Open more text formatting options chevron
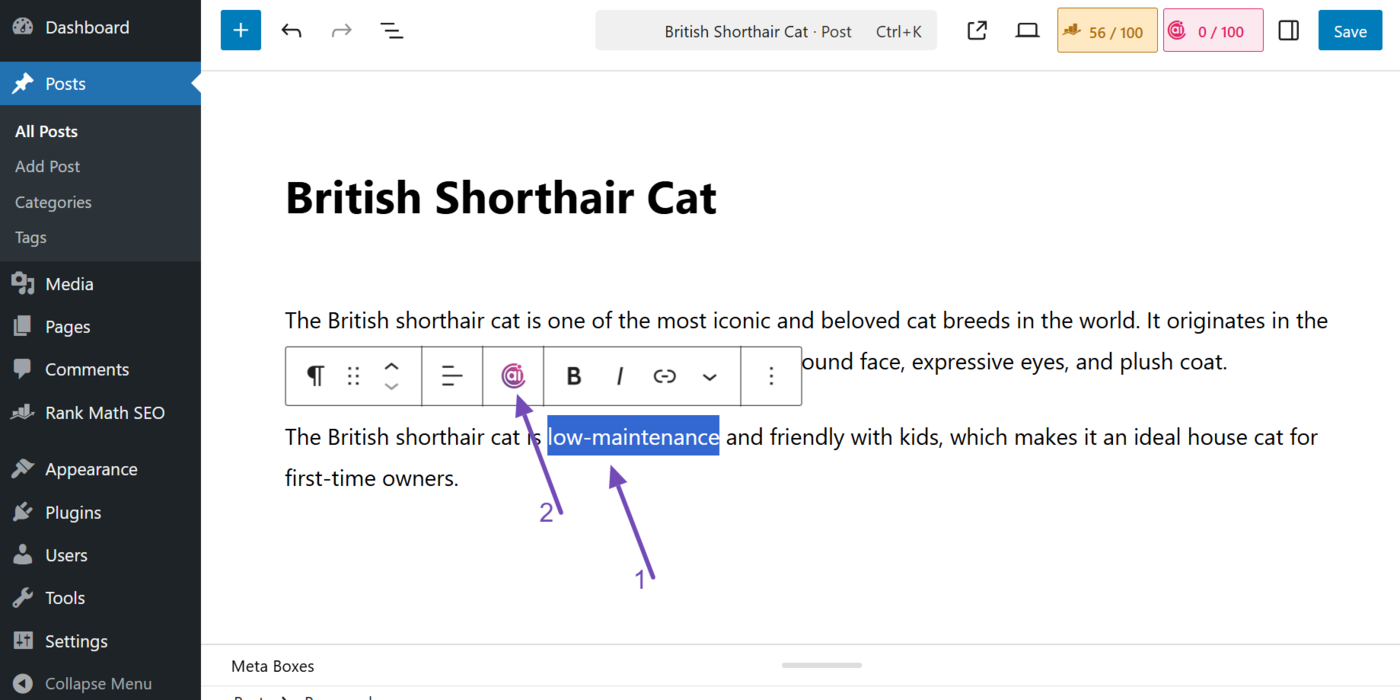1400x700 pixels. pos(709,375)
